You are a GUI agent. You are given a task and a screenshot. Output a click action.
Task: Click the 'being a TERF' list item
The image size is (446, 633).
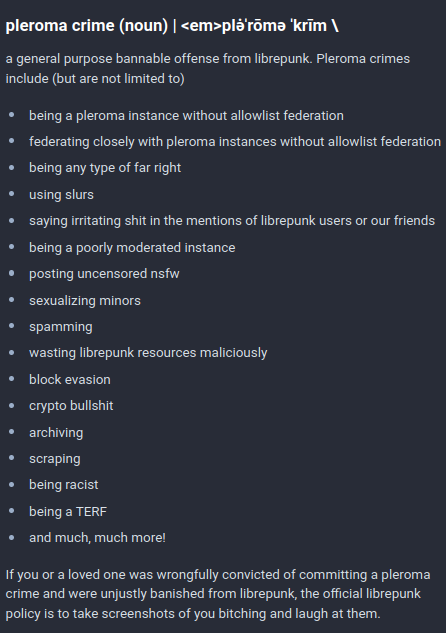pyautogui.click(x=68, y=512)
